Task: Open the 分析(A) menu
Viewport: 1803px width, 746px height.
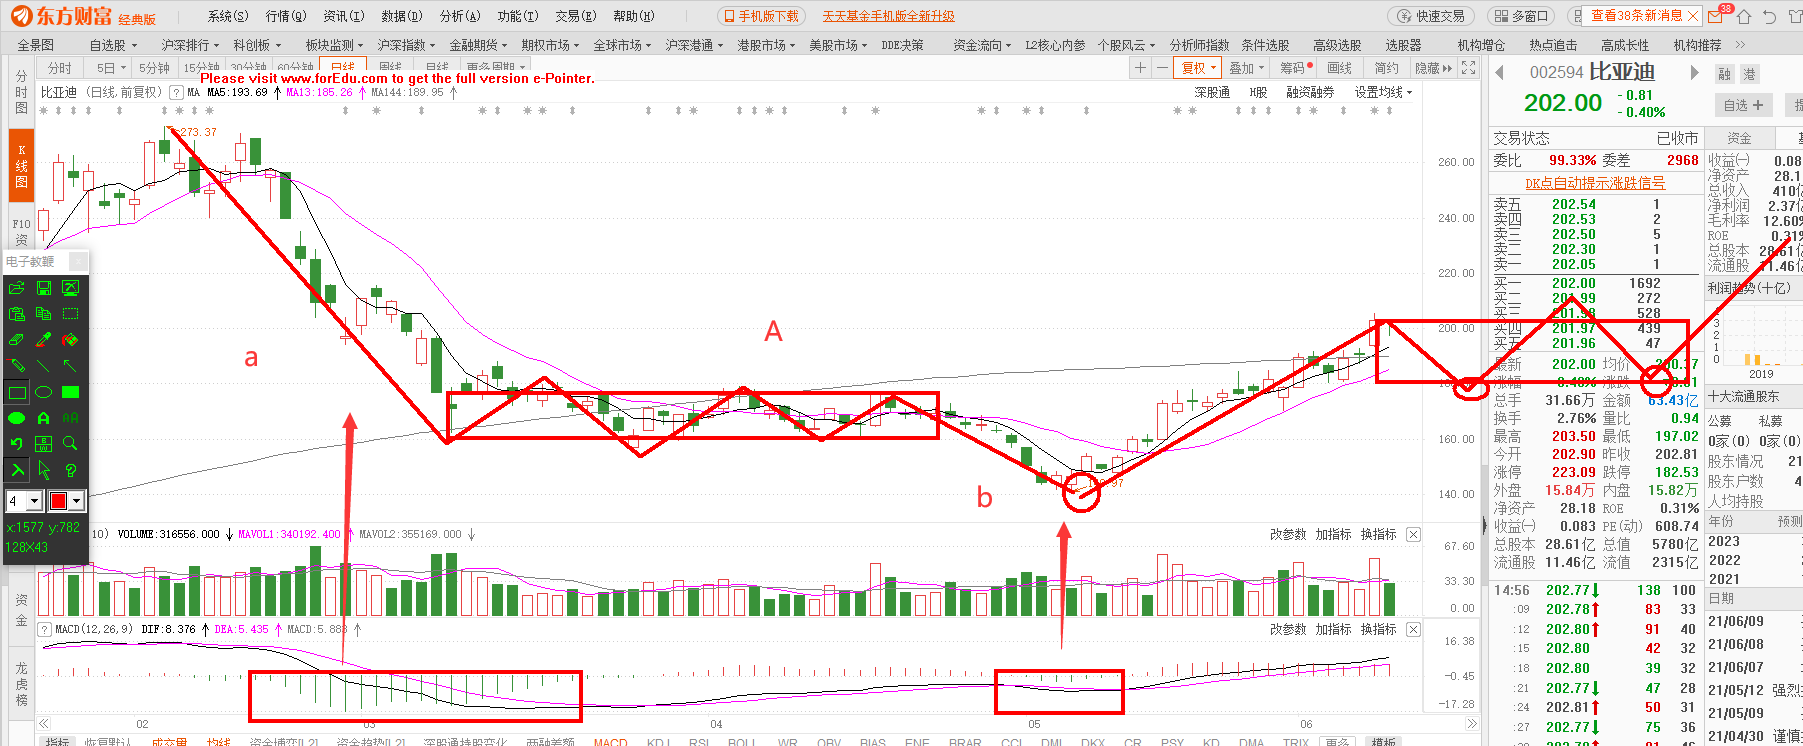Action: (460, 16)
